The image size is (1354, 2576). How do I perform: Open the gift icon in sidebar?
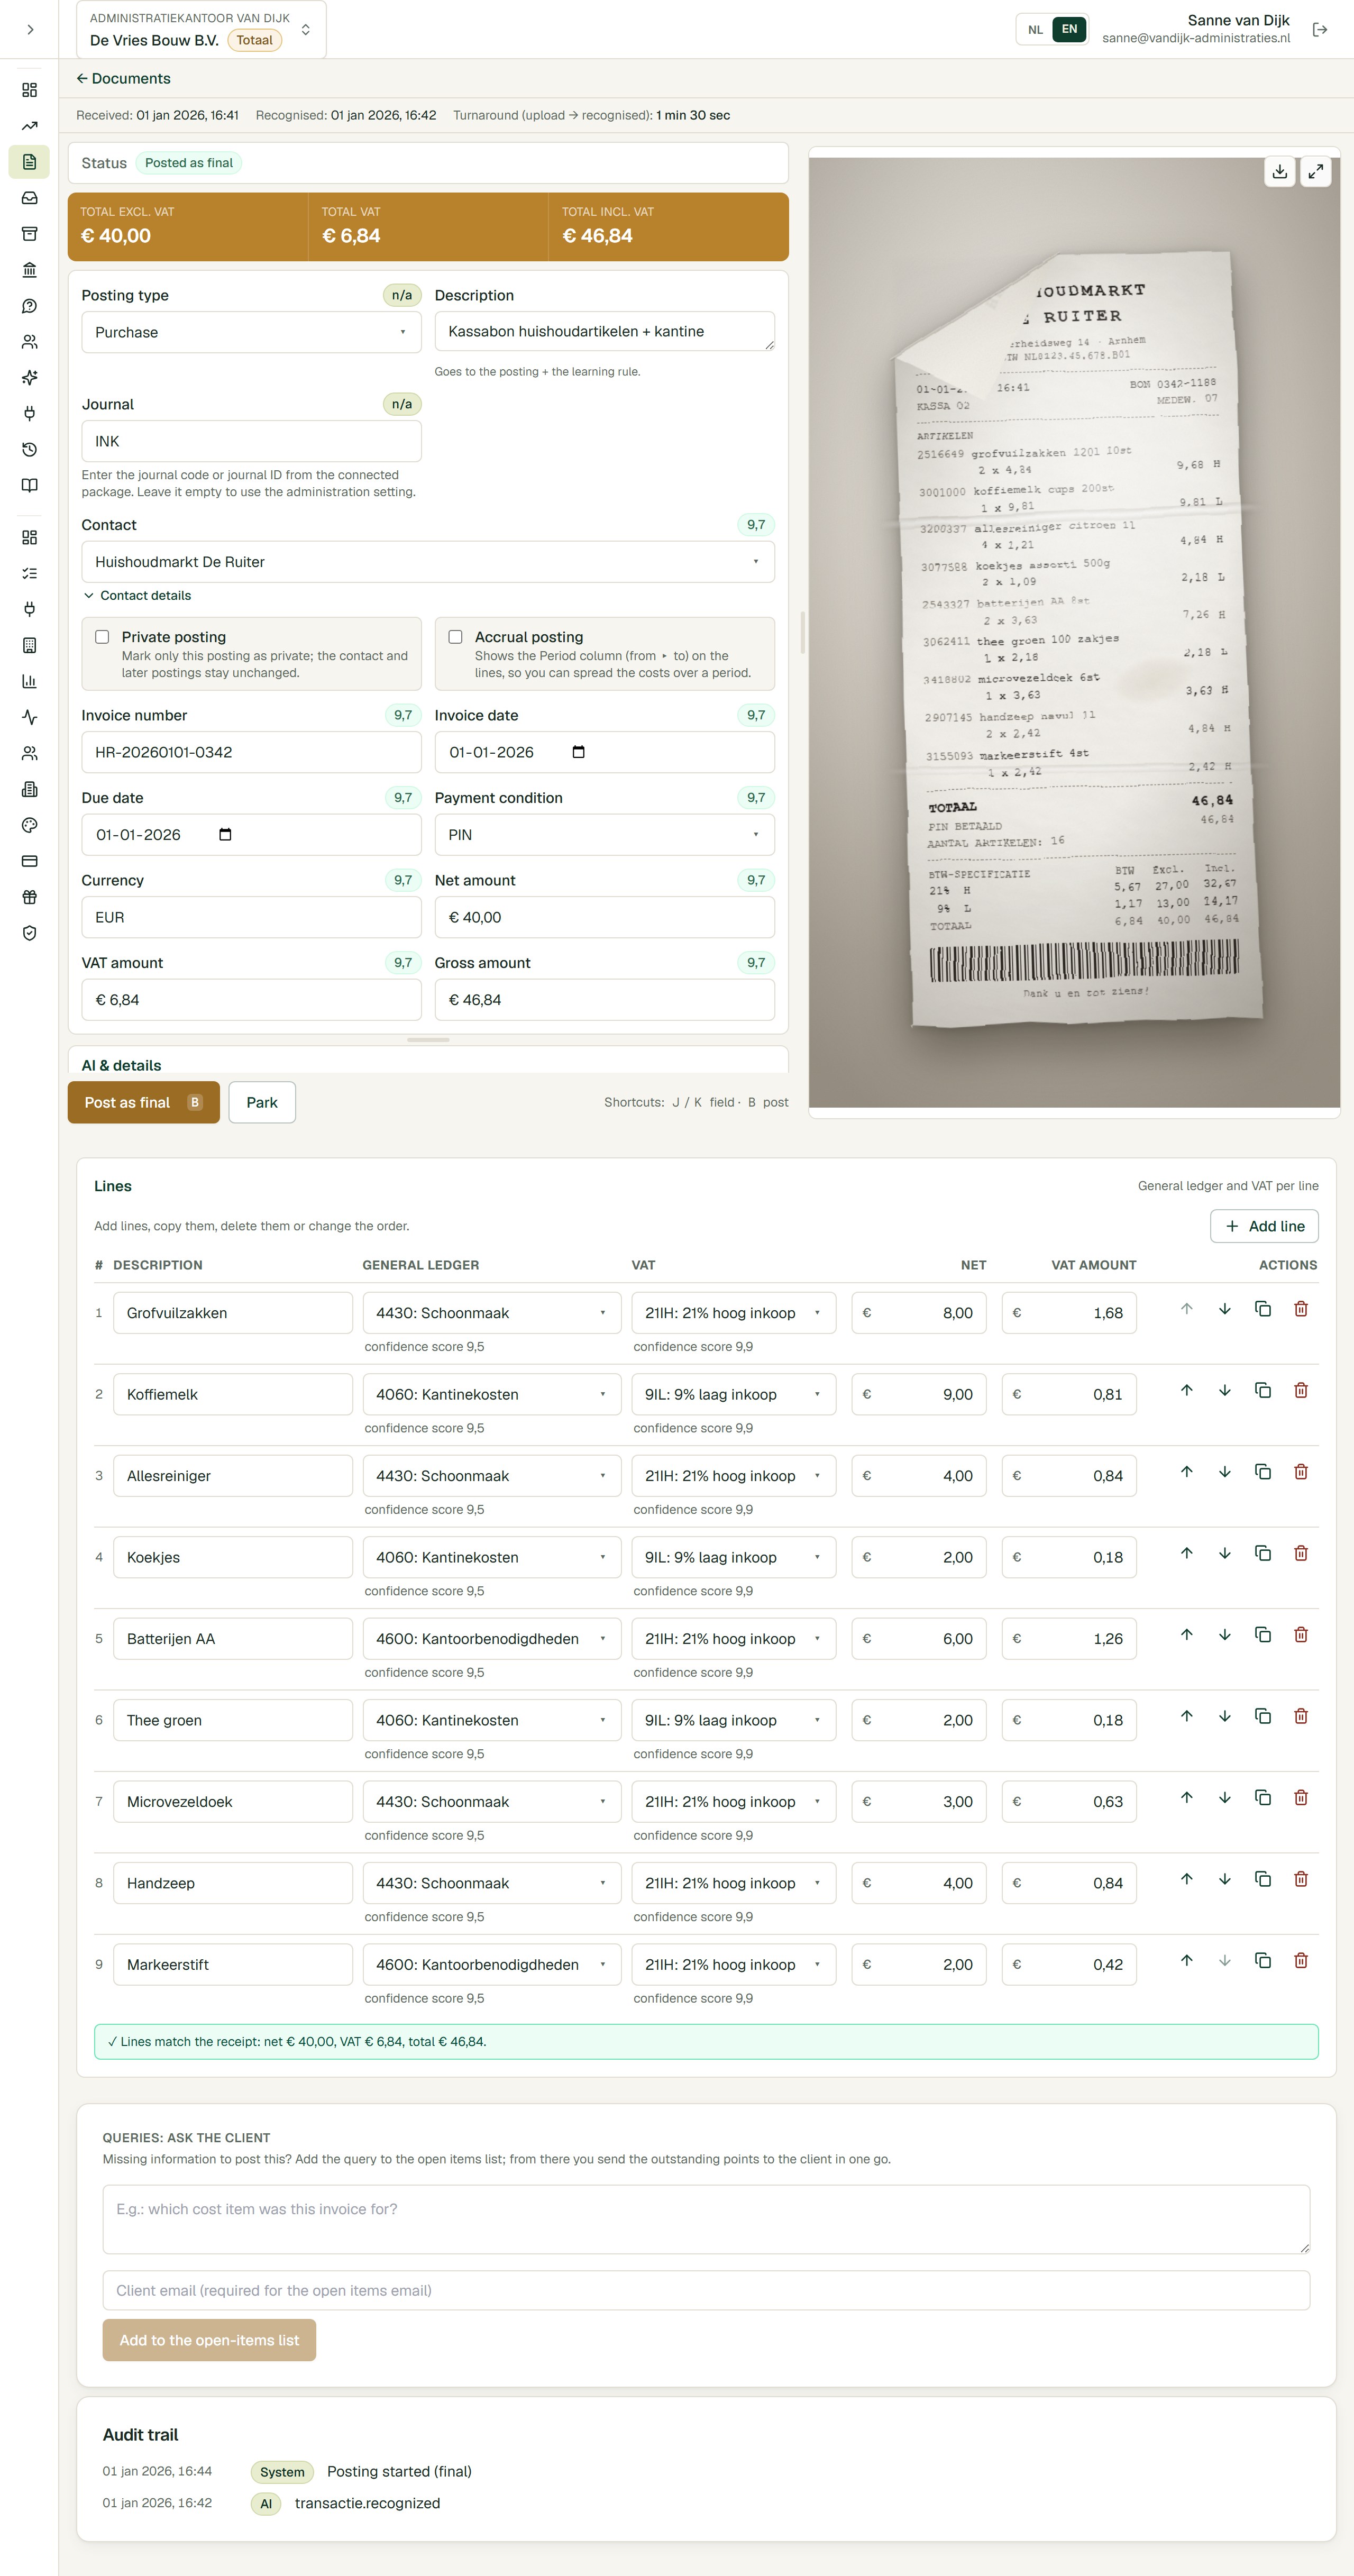point(30,897)
